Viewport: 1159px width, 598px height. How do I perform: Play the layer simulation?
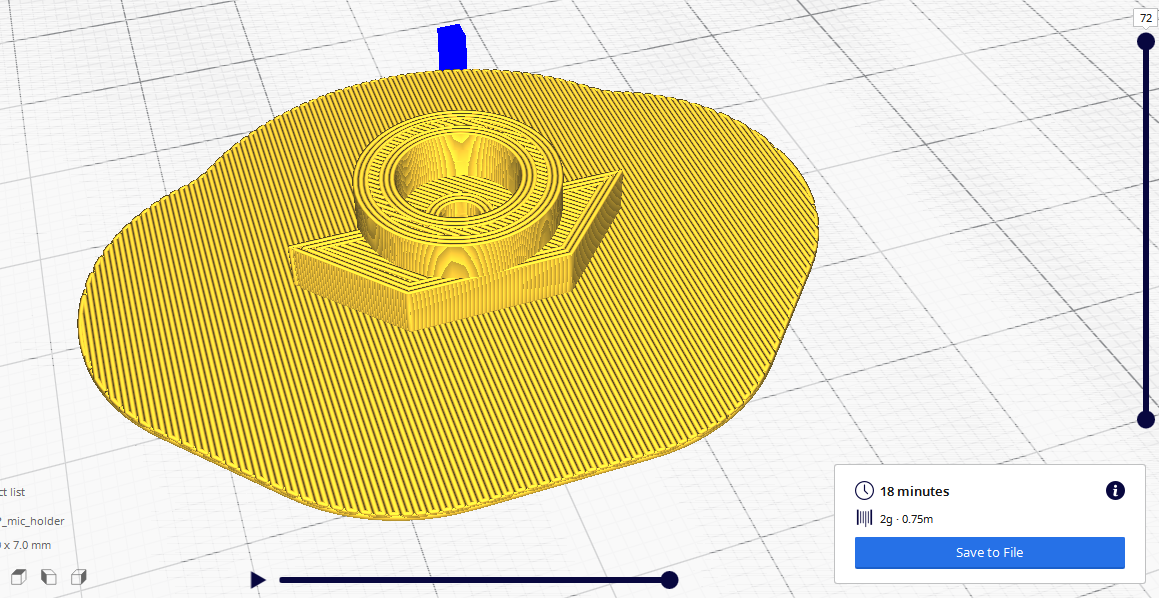point(258,580)
